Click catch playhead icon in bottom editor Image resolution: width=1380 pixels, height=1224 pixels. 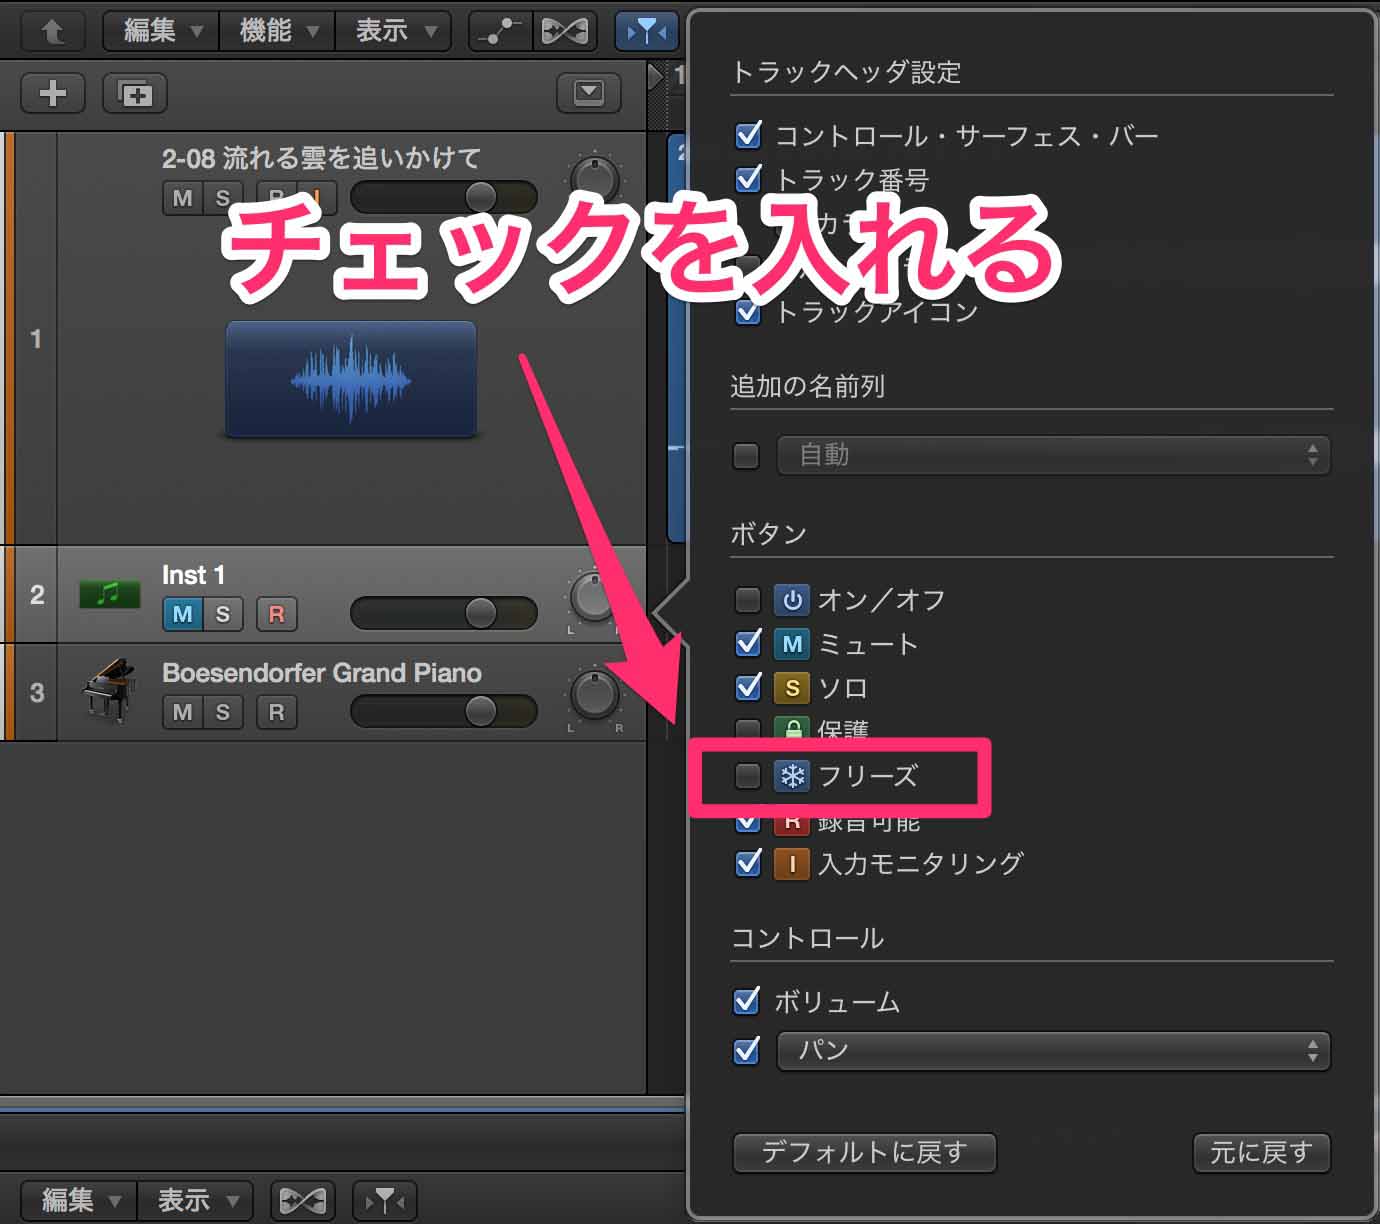tap(385, 1200)
